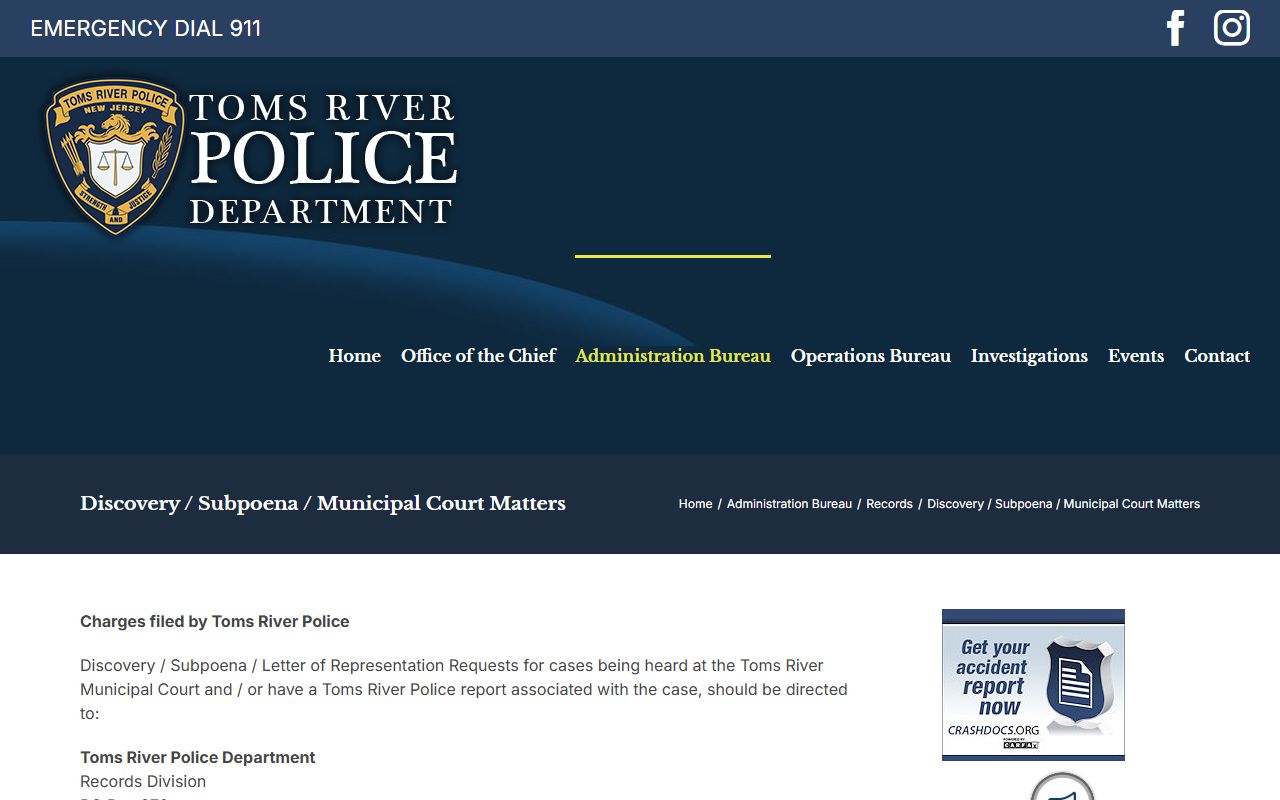Follow the Administration Bureau breadcrumb link
The image size is (1280, 800).
click(x=789, y=504)
